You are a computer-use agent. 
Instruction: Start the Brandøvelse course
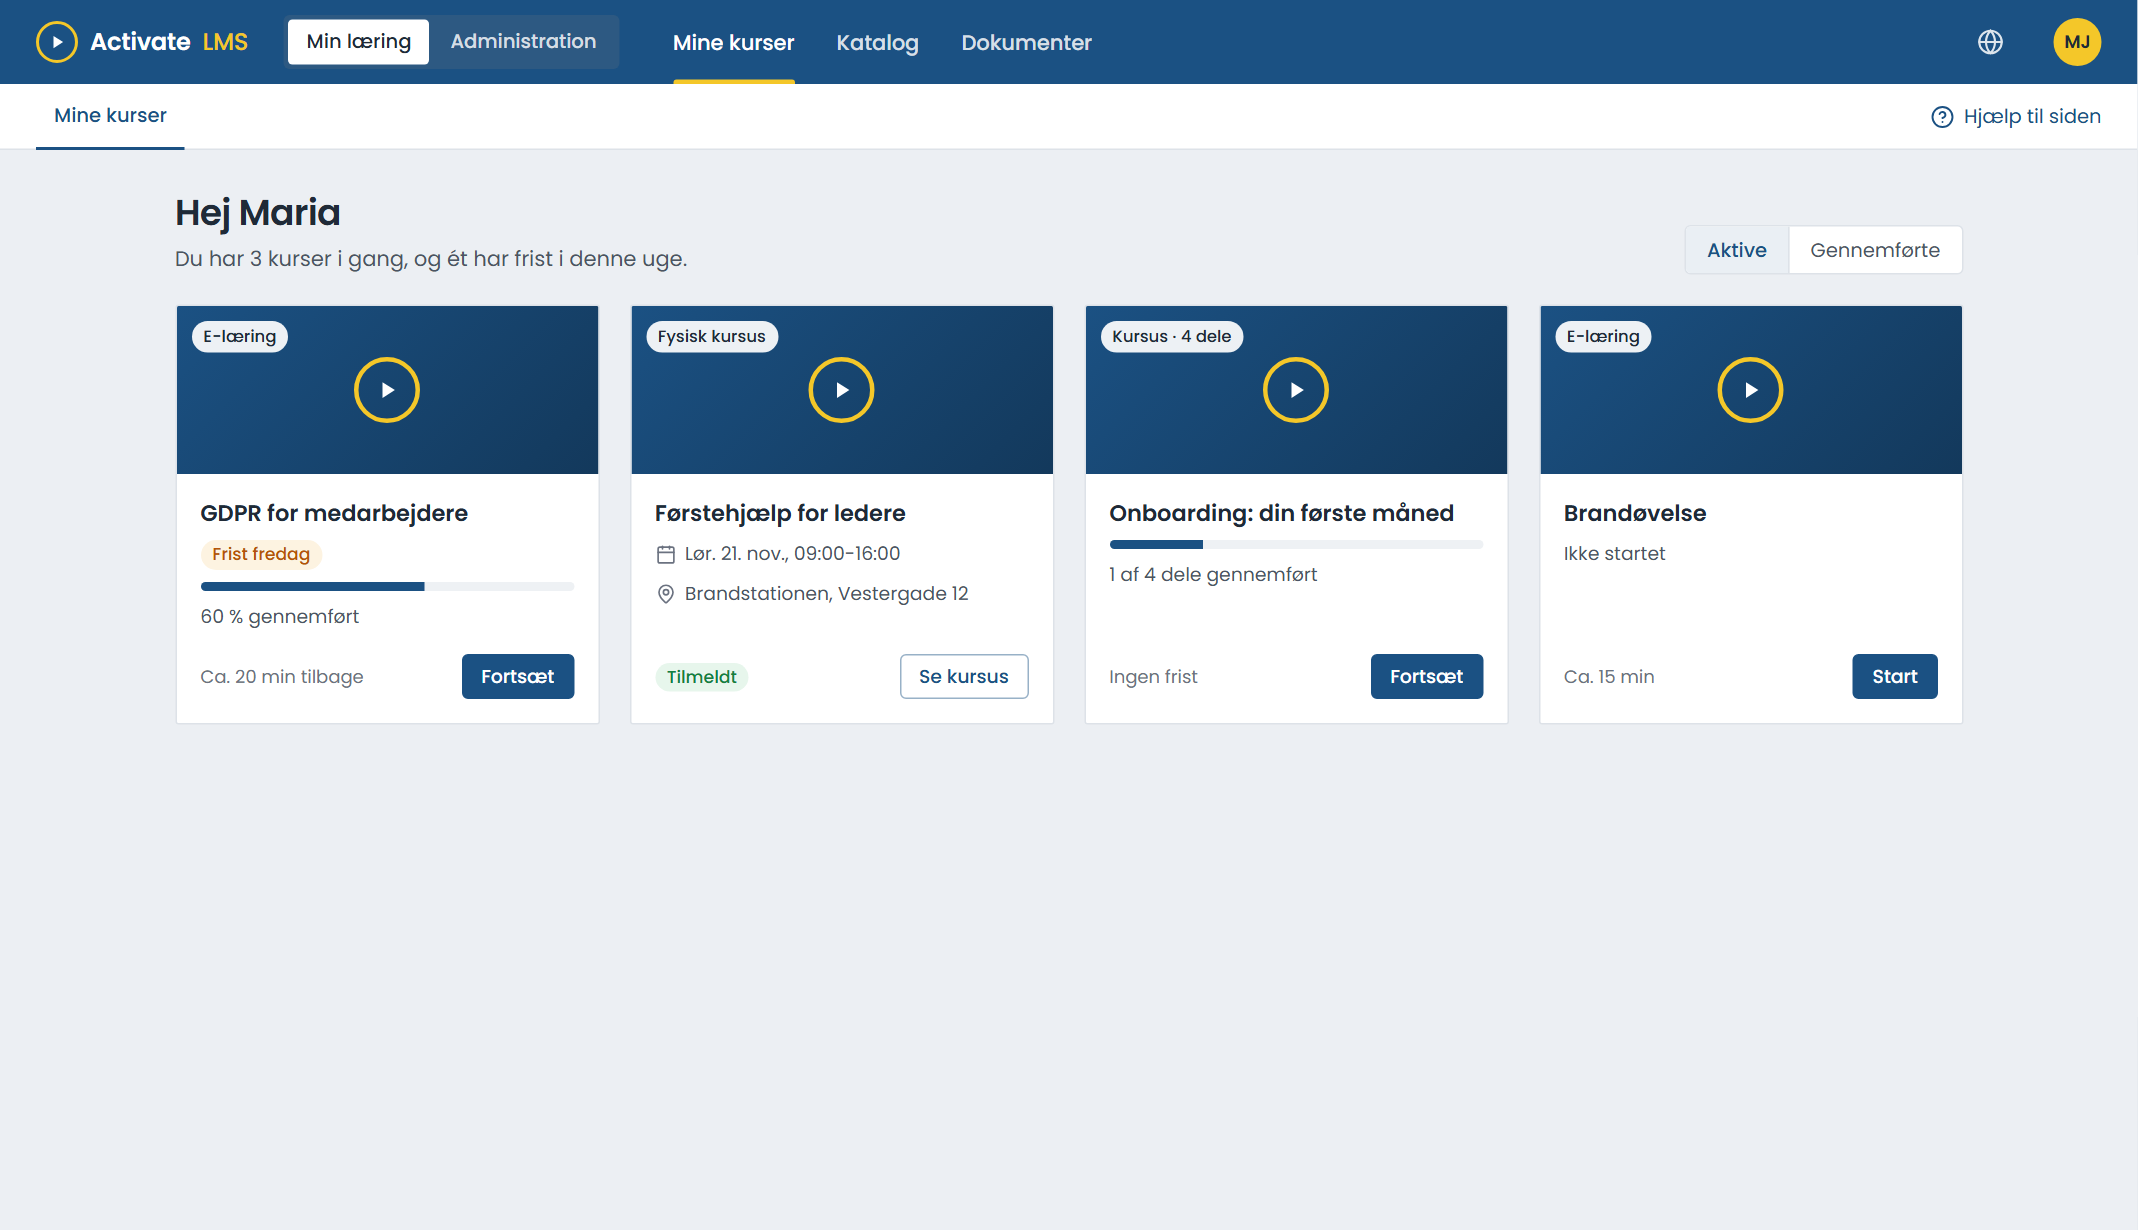[1895, 677]
